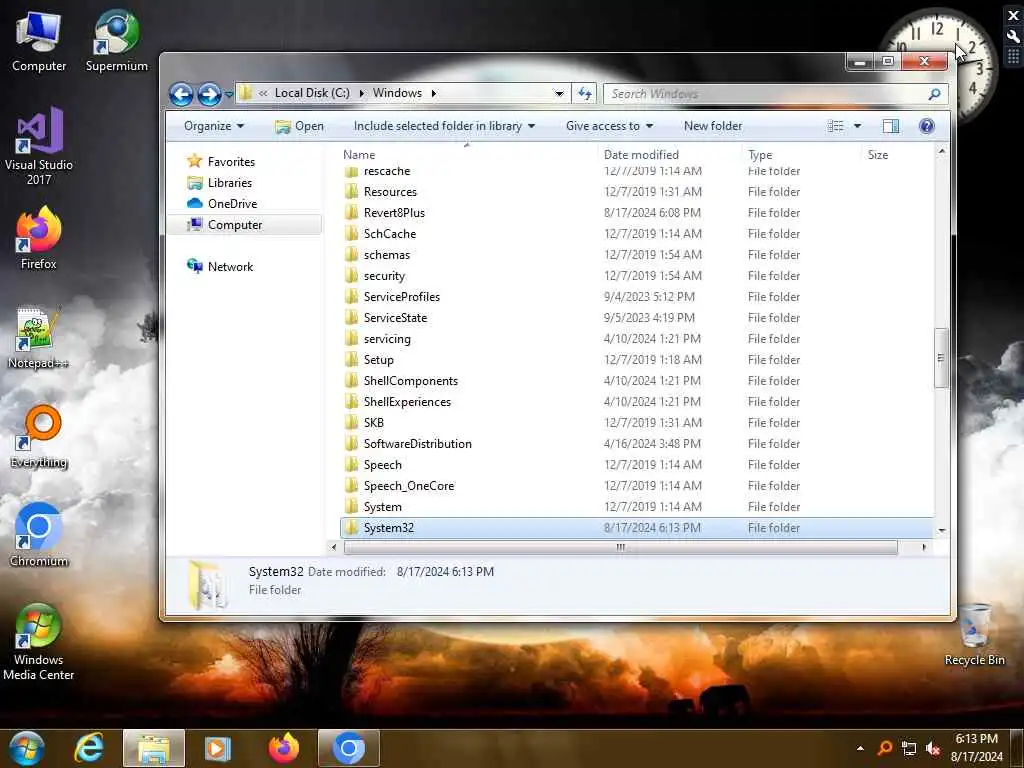Expand the Windows breadcrumb arrow

point(433,93)
